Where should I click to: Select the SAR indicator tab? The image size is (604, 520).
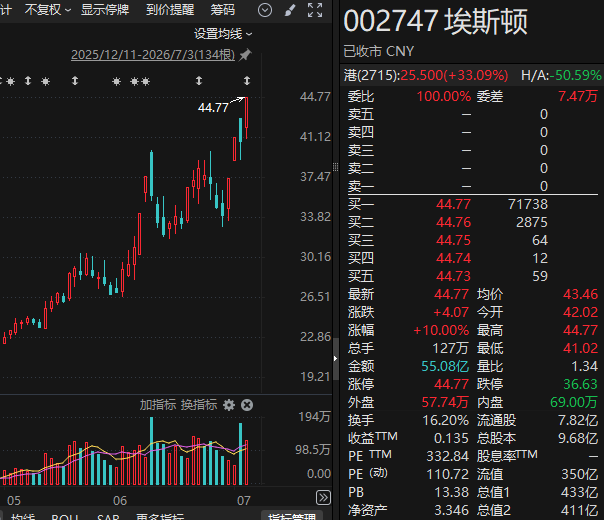pyautogui.click(x=108, y=516)
